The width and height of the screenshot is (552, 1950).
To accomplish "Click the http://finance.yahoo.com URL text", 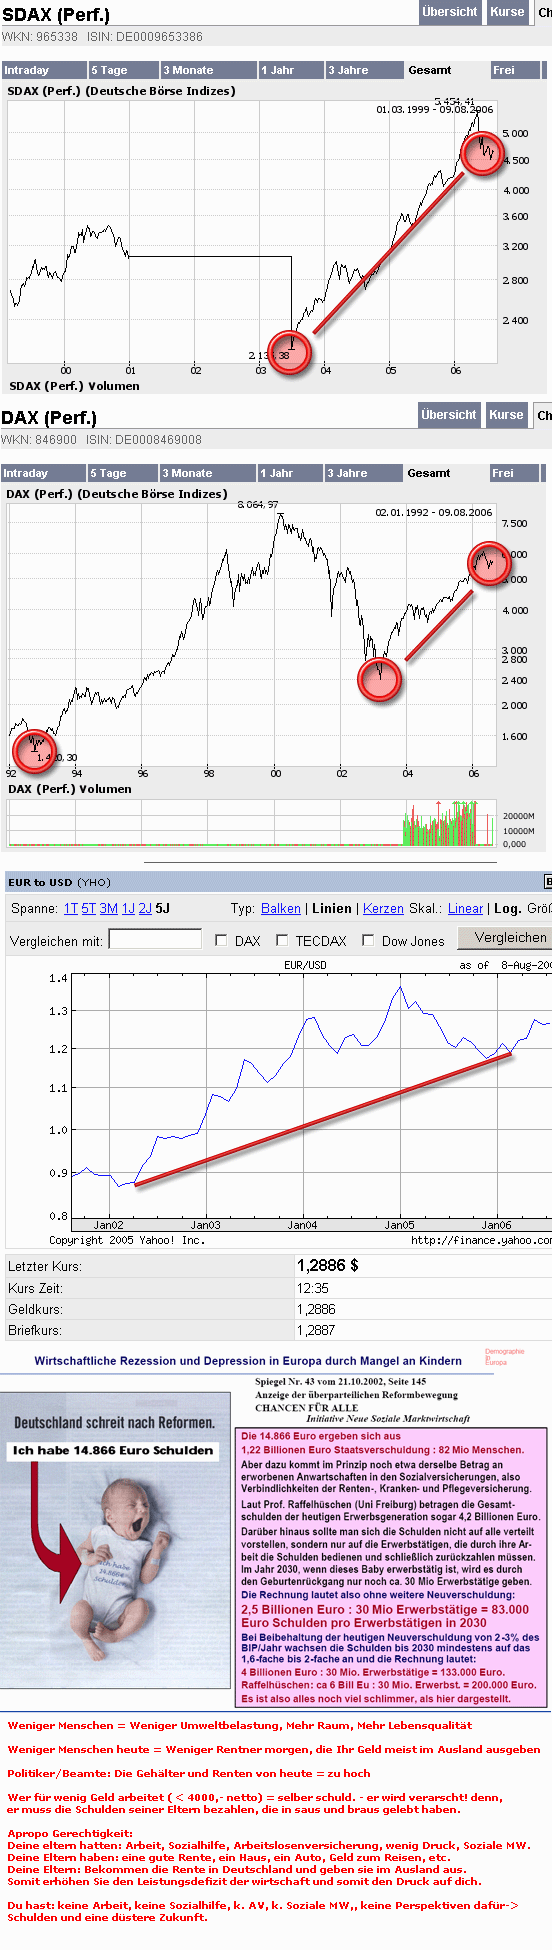I will click(481, 1240).
